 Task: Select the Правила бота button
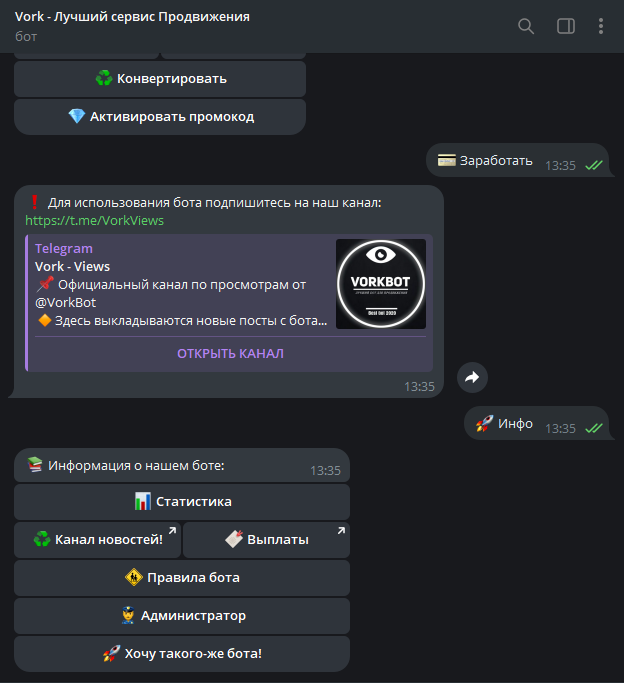coord(182,578)
